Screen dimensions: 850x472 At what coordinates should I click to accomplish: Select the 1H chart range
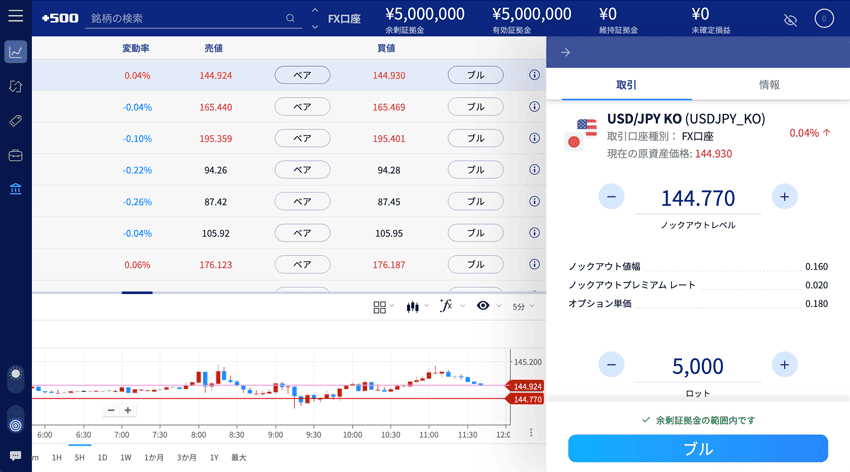coord(56,457)
